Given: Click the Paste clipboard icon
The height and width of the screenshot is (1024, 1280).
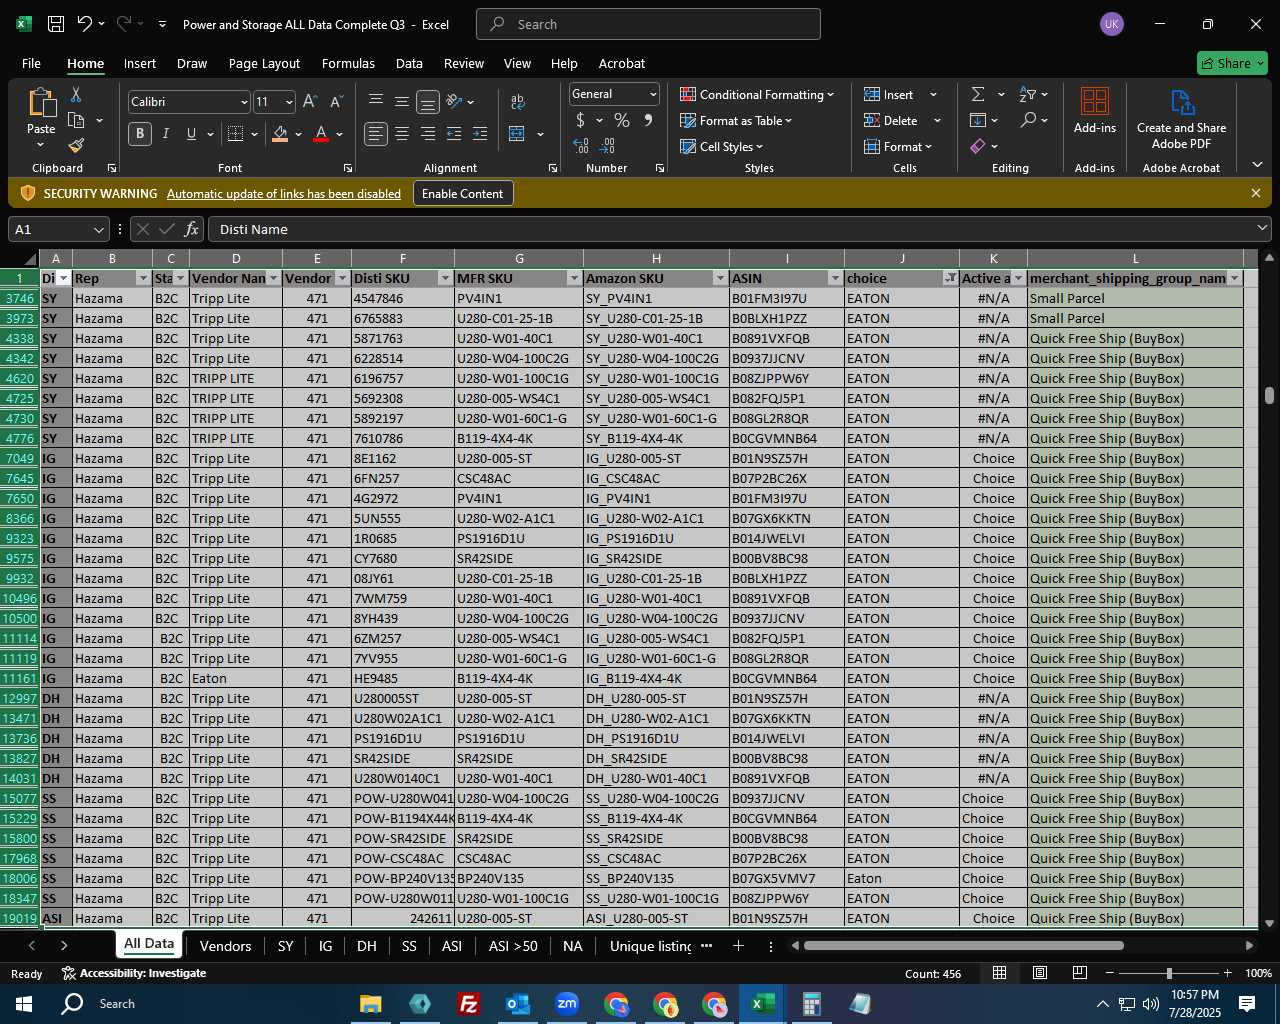Looking at the screenshot, I should [x=41, y=102].
